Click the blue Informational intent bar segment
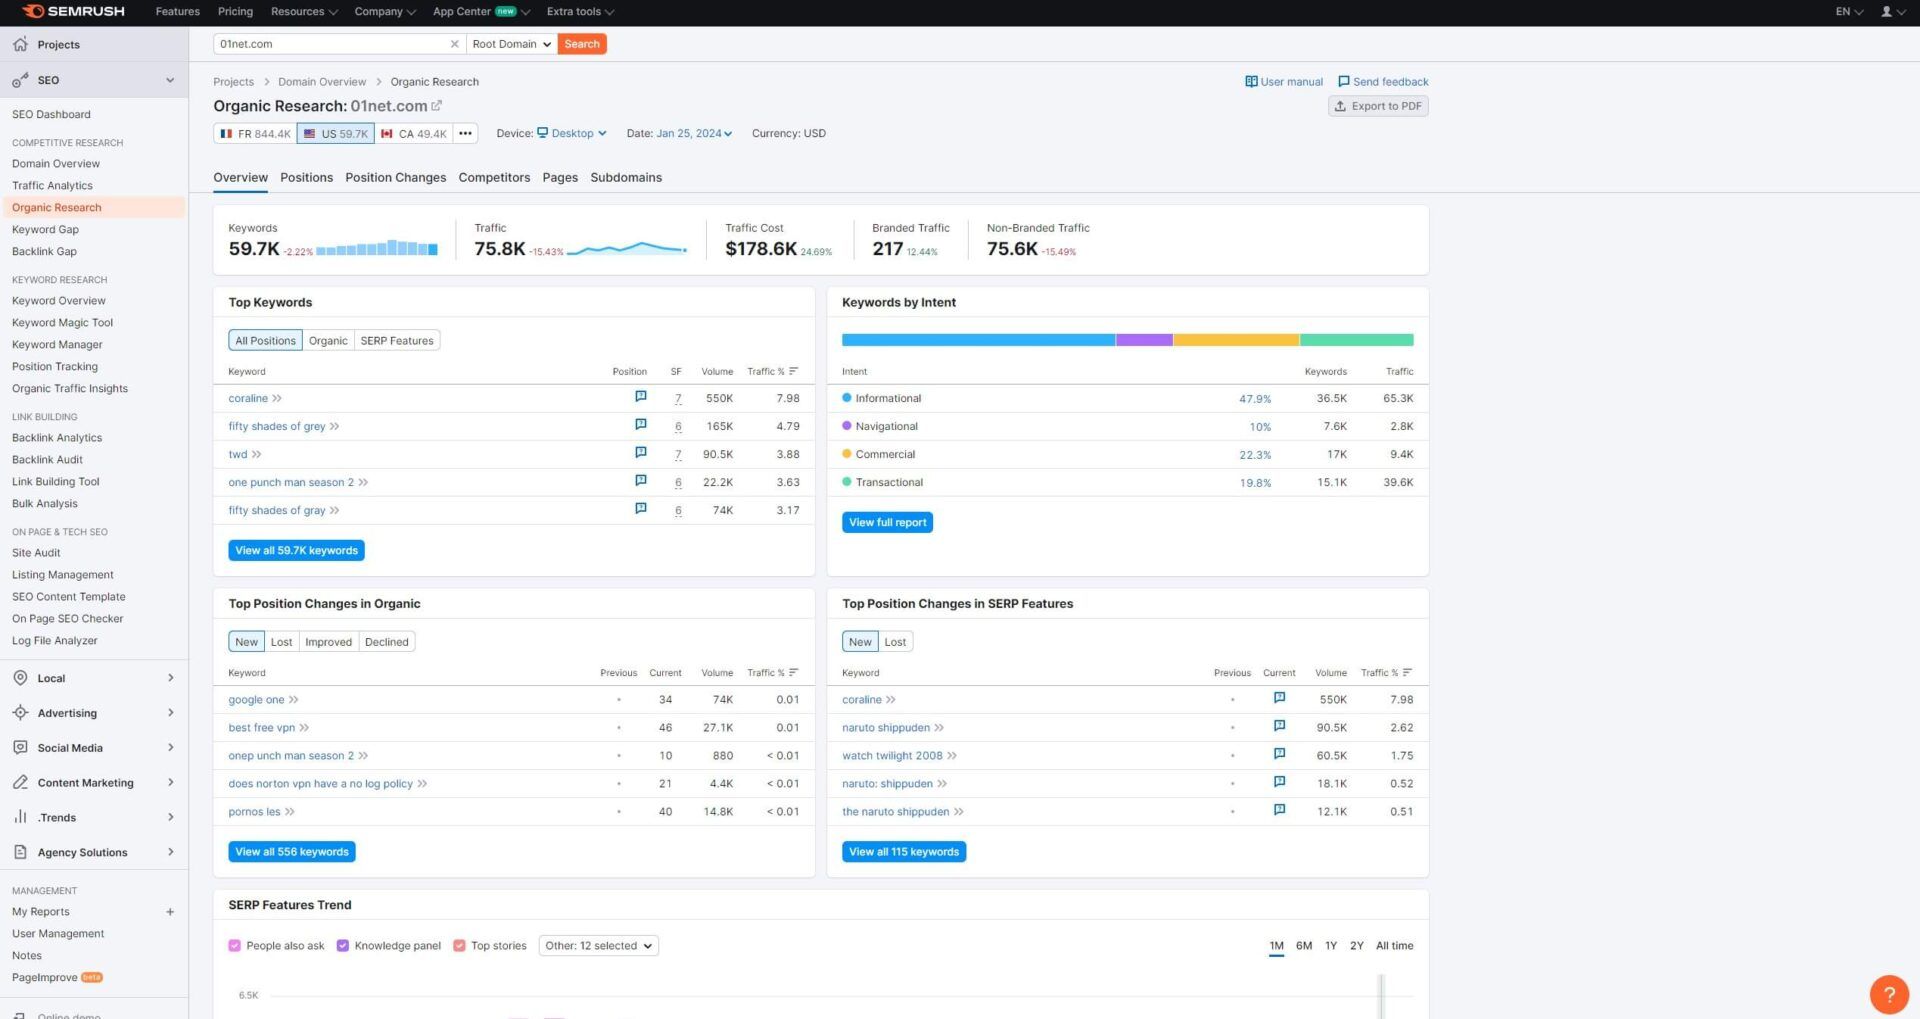 (x=978, y=340)
